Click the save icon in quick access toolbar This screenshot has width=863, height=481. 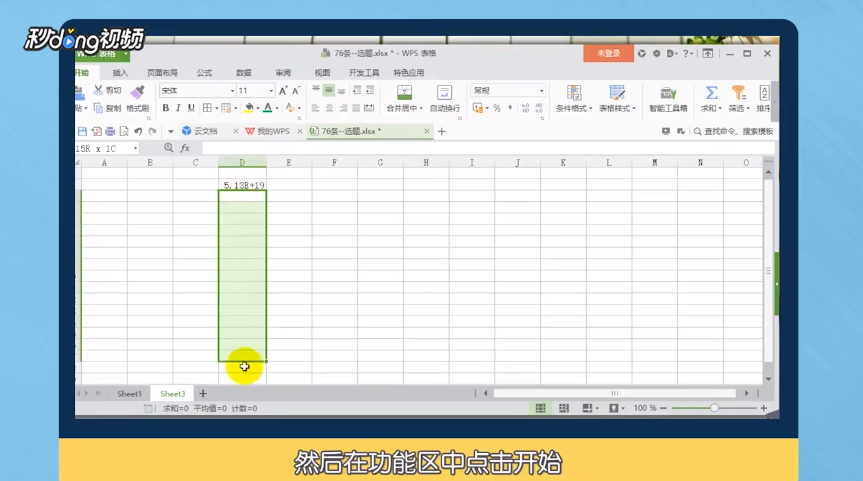point(82,131)
